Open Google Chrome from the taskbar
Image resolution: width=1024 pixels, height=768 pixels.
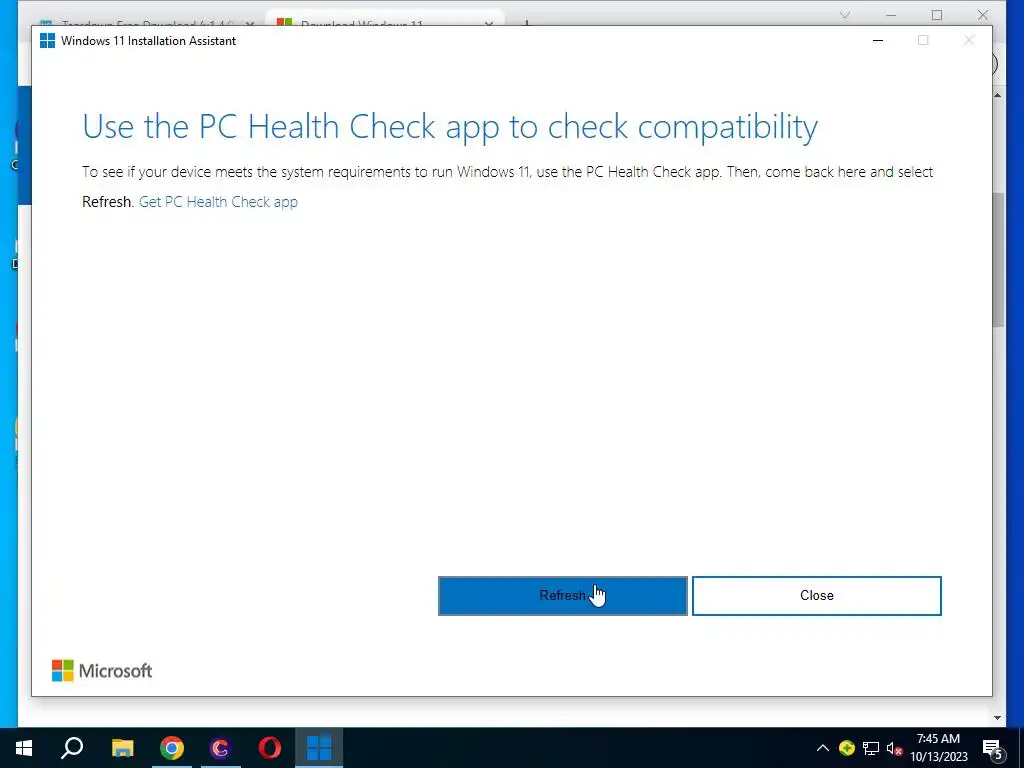pyautogui.click(x=172, y=748)
